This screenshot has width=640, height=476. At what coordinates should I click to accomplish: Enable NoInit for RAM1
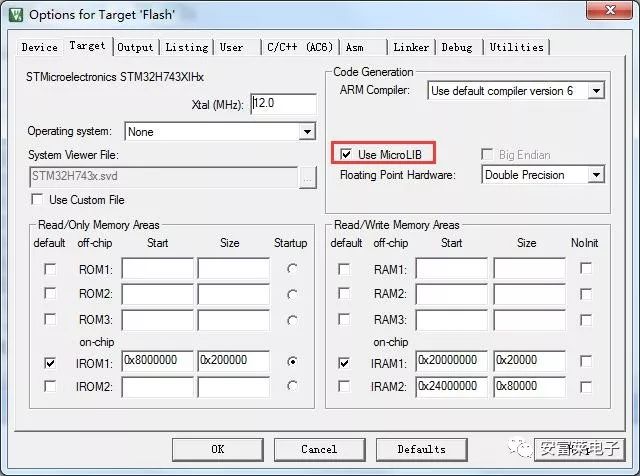click(586, 269)
